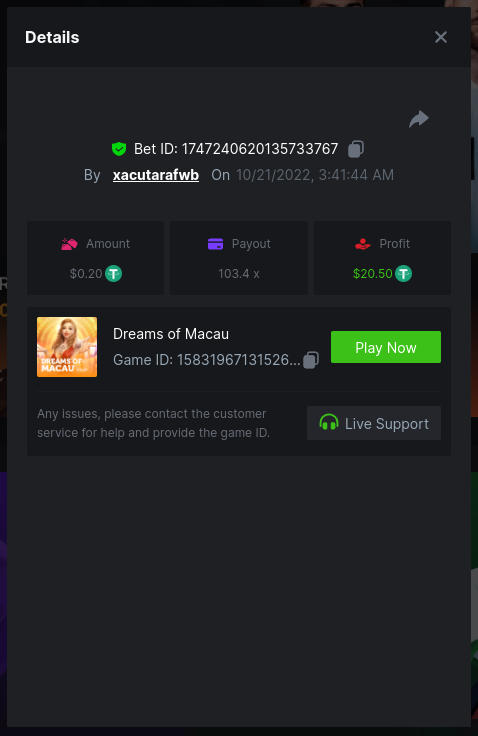Screen dimensions: 478x736
Task: Click the truncated Game ID text
Action: click(207, 360)
